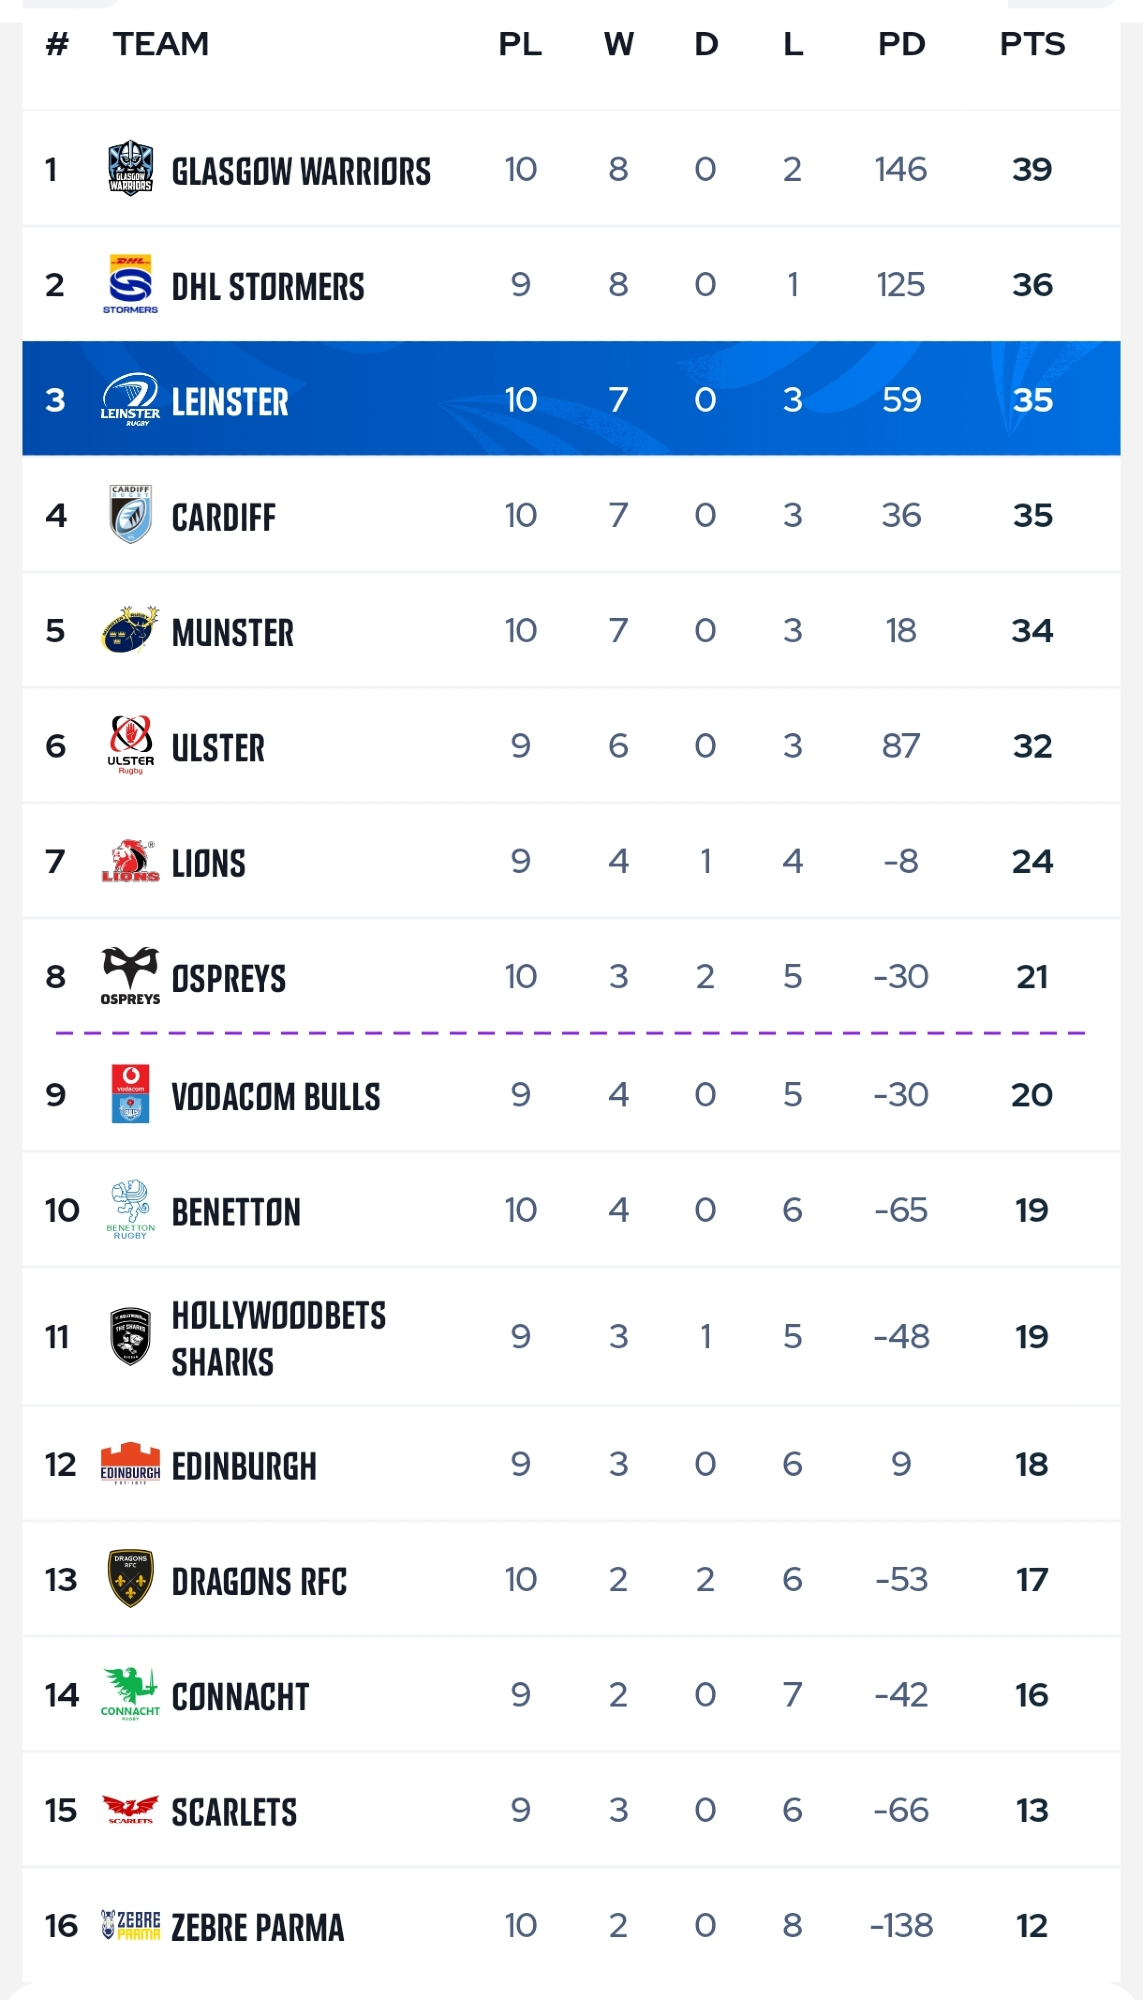Select the Scarlets team name

(x=234, y=1811)
